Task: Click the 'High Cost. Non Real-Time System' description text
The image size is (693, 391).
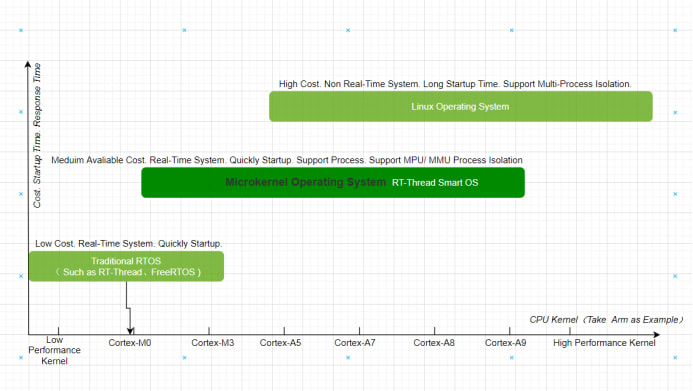Action: click(x=455, y=84)
